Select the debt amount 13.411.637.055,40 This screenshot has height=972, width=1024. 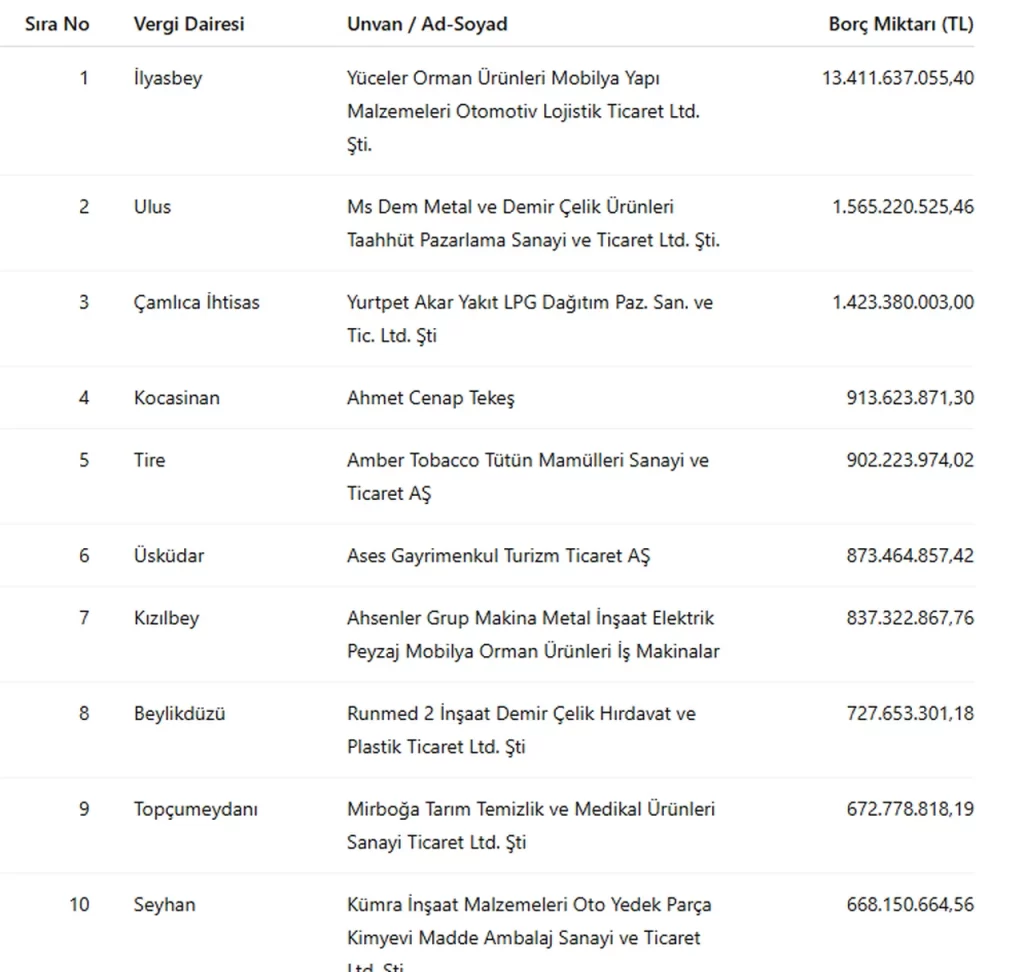click(897, 78)
